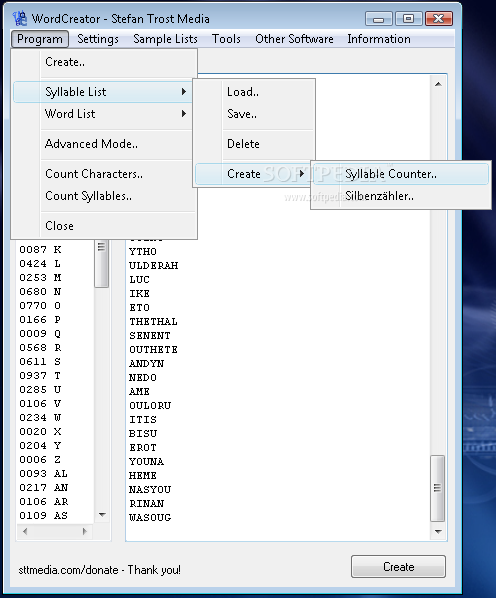Click the word LUC

pyautogui.click(x=139, y=280)
